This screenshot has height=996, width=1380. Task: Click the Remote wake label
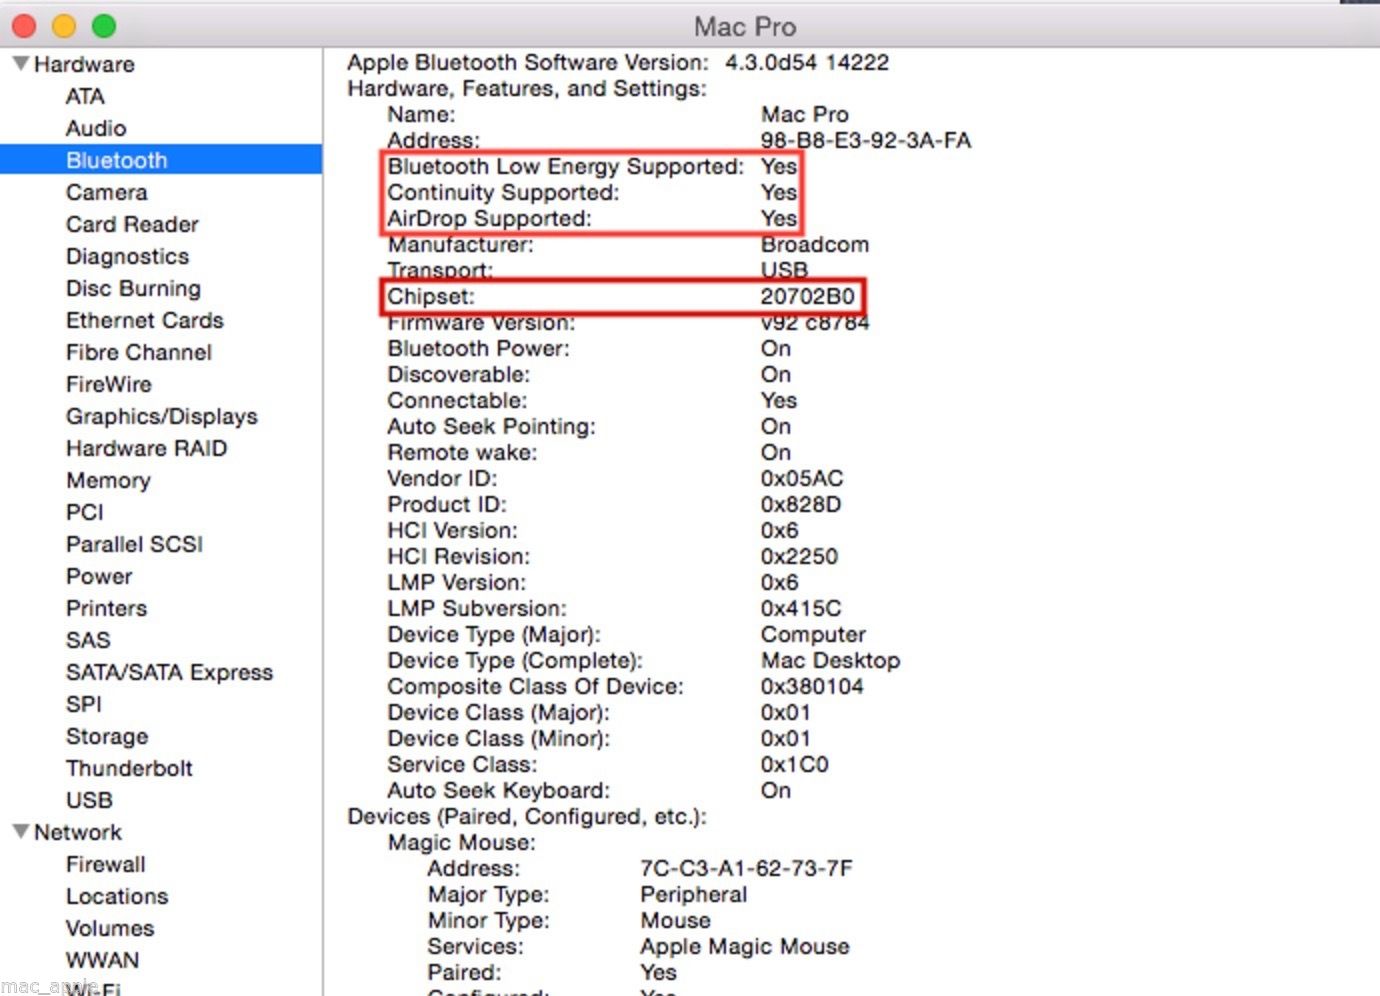[x=463, y=452]
